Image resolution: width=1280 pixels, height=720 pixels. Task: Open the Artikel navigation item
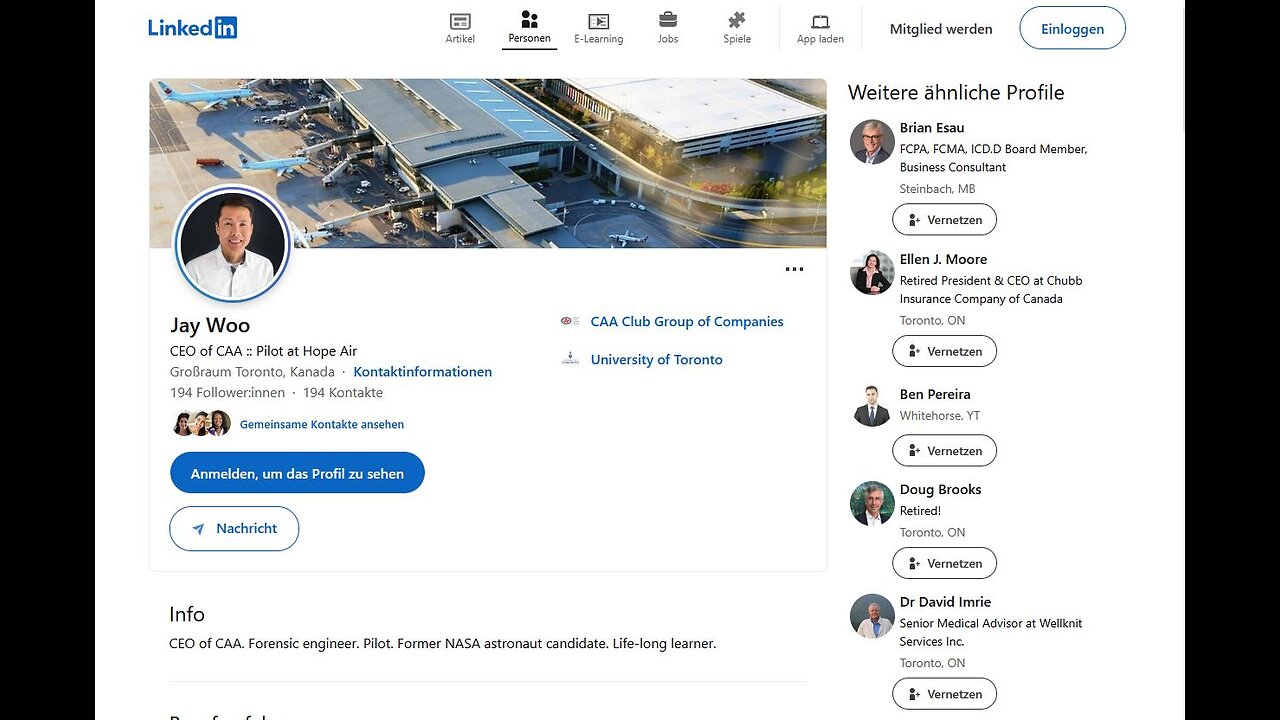coord(460,28)
